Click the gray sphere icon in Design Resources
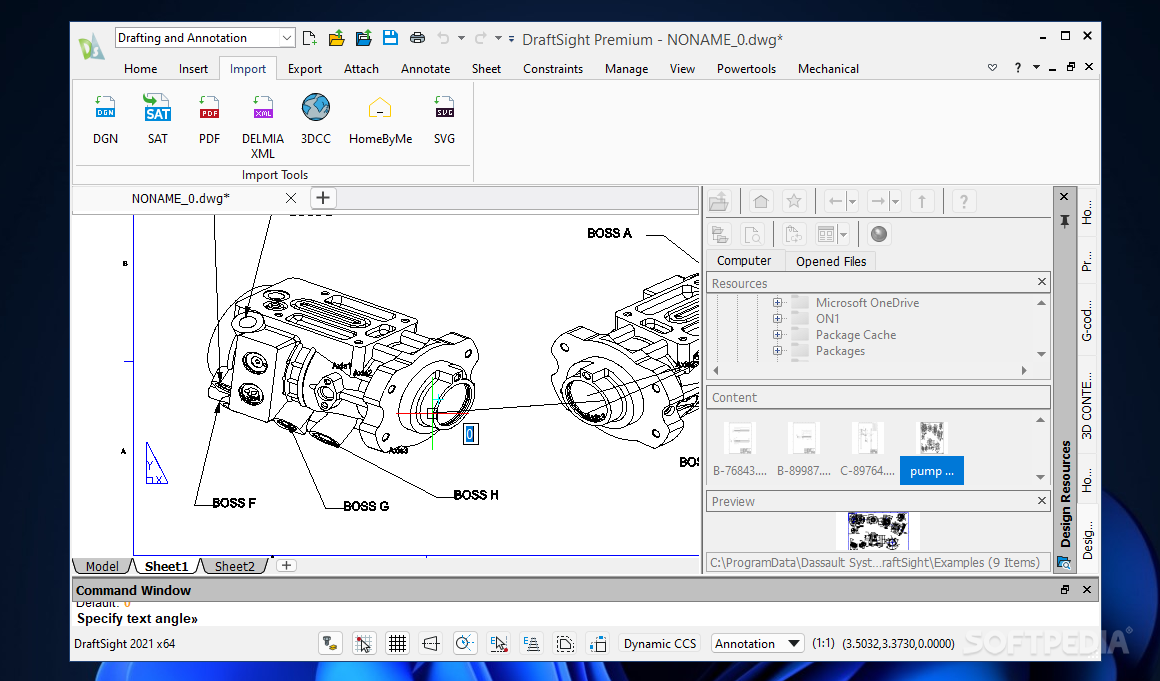Screen dimensions: 1160x681 click(879, 234)
